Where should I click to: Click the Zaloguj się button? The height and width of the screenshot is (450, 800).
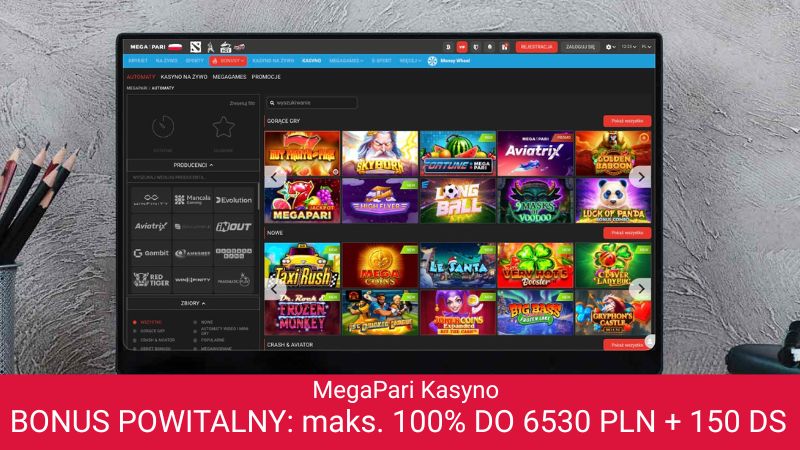point(580,47)
